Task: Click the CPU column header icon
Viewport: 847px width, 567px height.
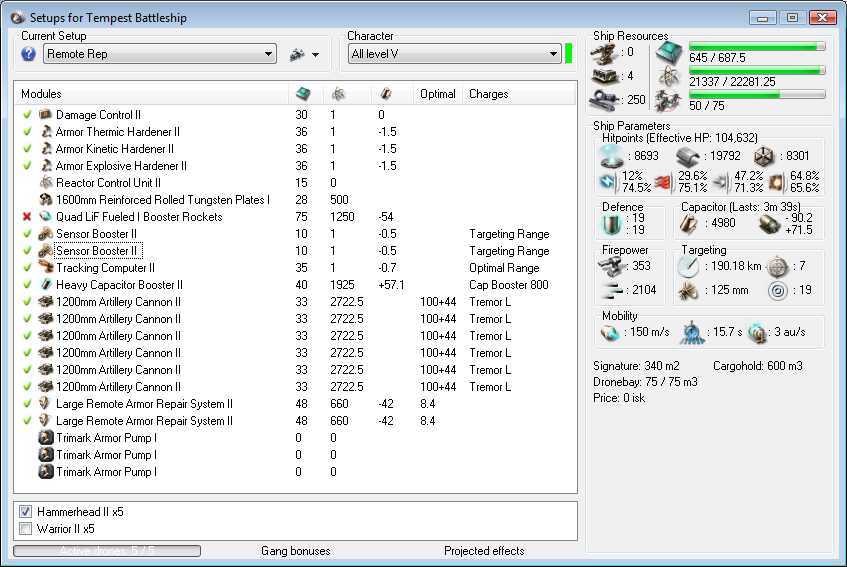Action: 304,94
